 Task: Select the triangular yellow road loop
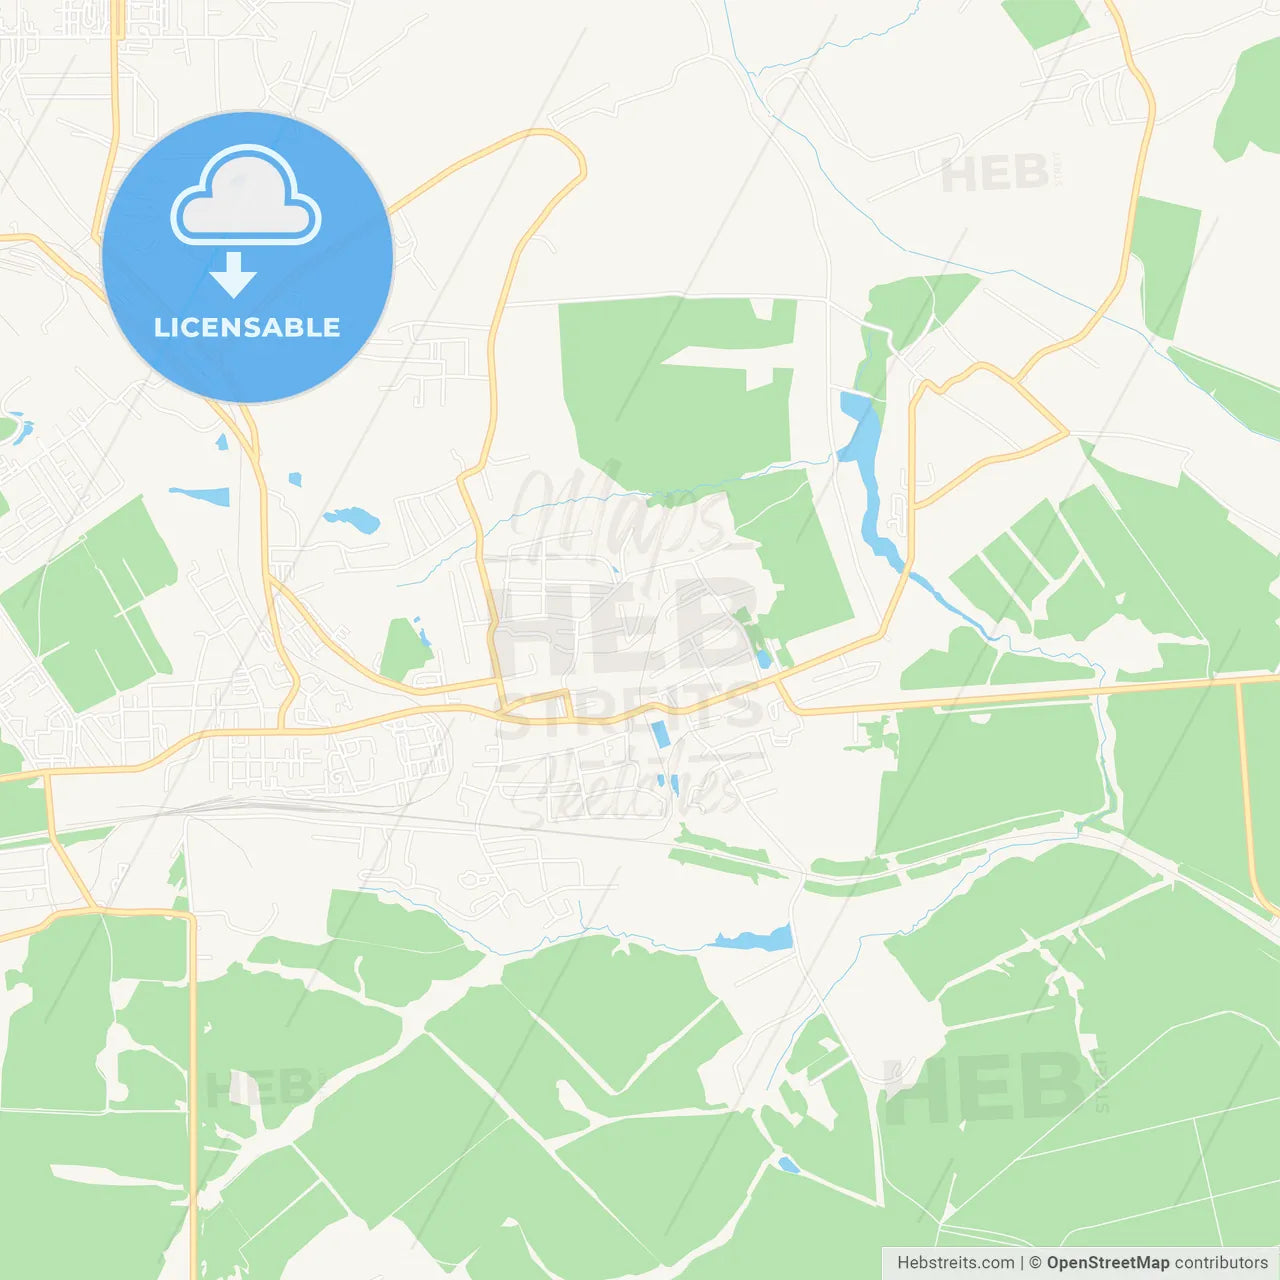point(990,436)
